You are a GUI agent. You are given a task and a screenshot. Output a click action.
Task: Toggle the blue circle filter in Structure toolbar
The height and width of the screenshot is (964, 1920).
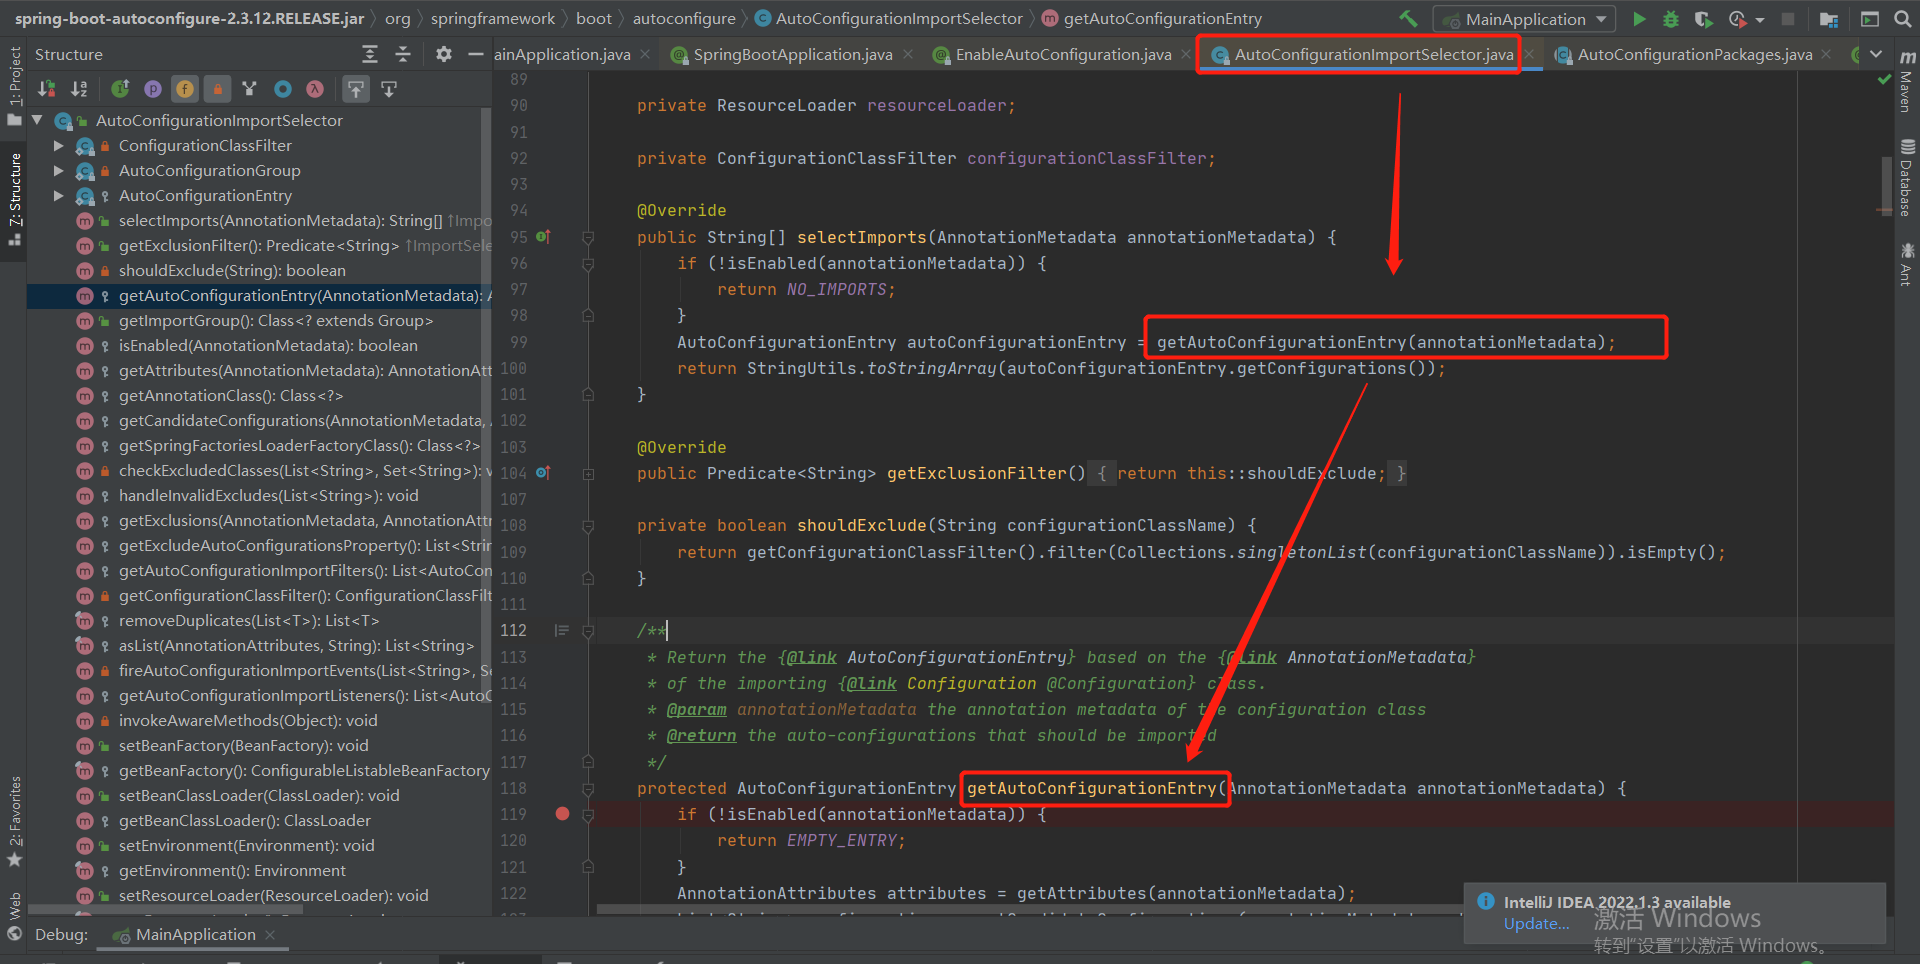coord(283,89)
